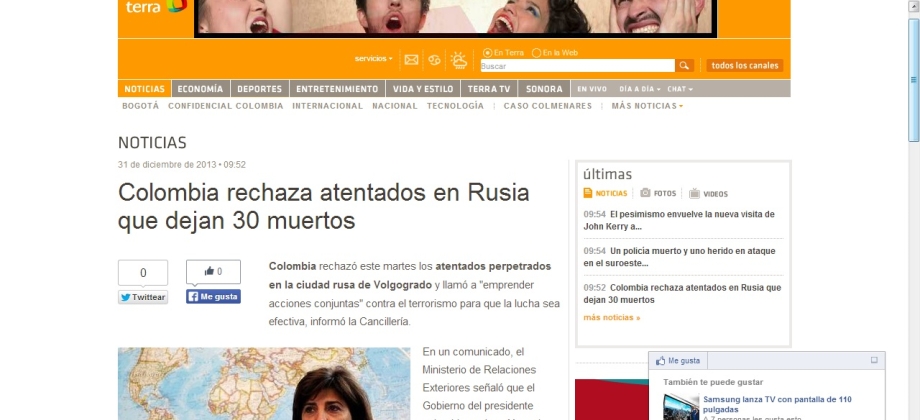Click the magnifier search button

pyautogui.click(x=684, y=66)
